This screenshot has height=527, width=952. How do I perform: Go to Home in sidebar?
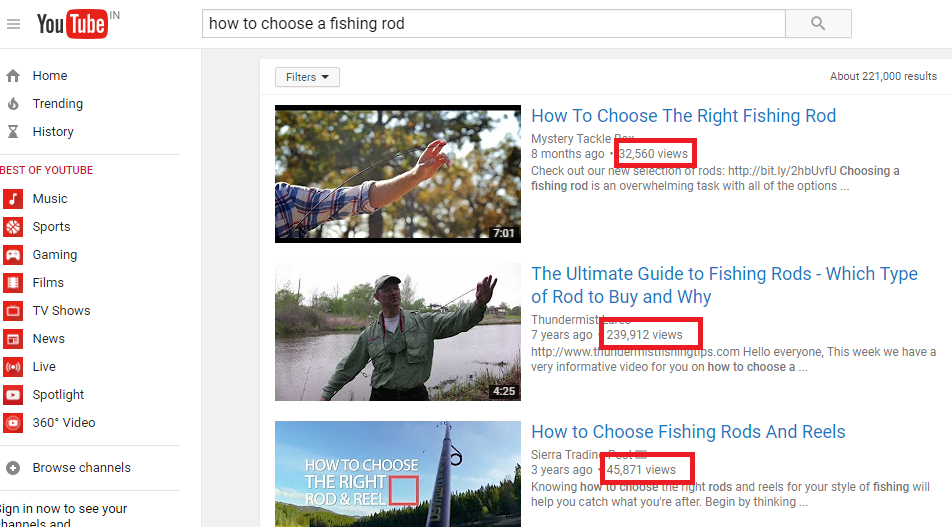[50, 76]
